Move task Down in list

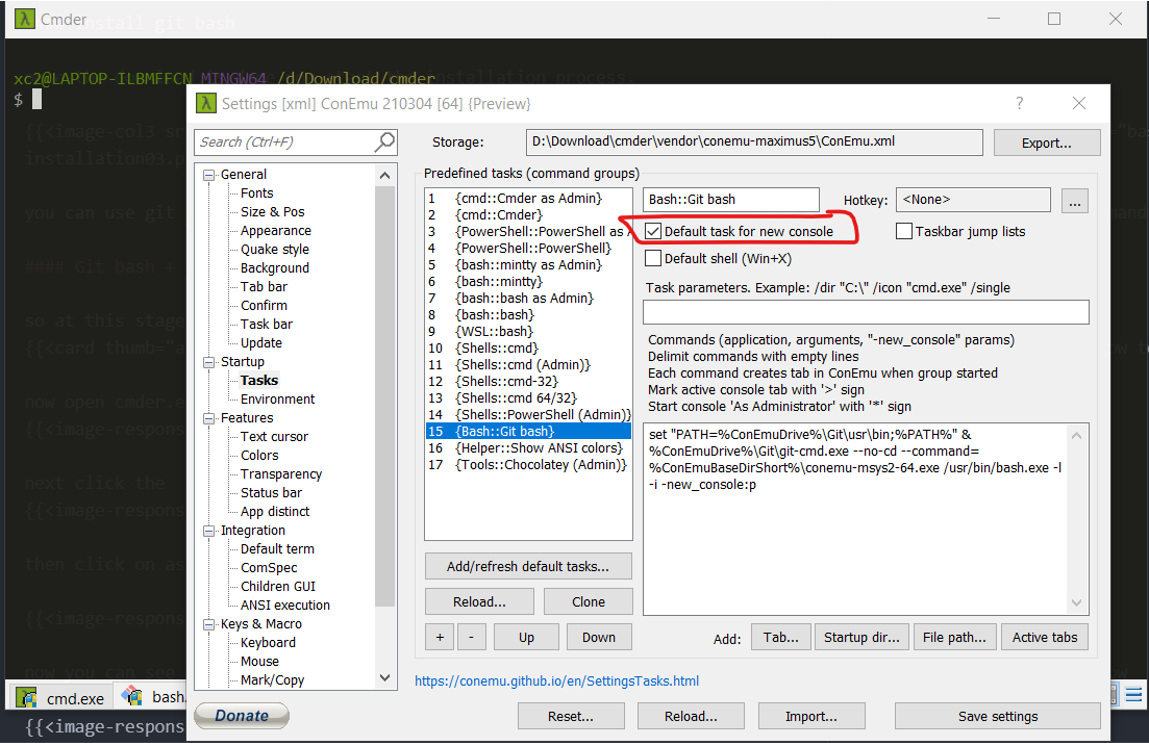pos(599,637)
